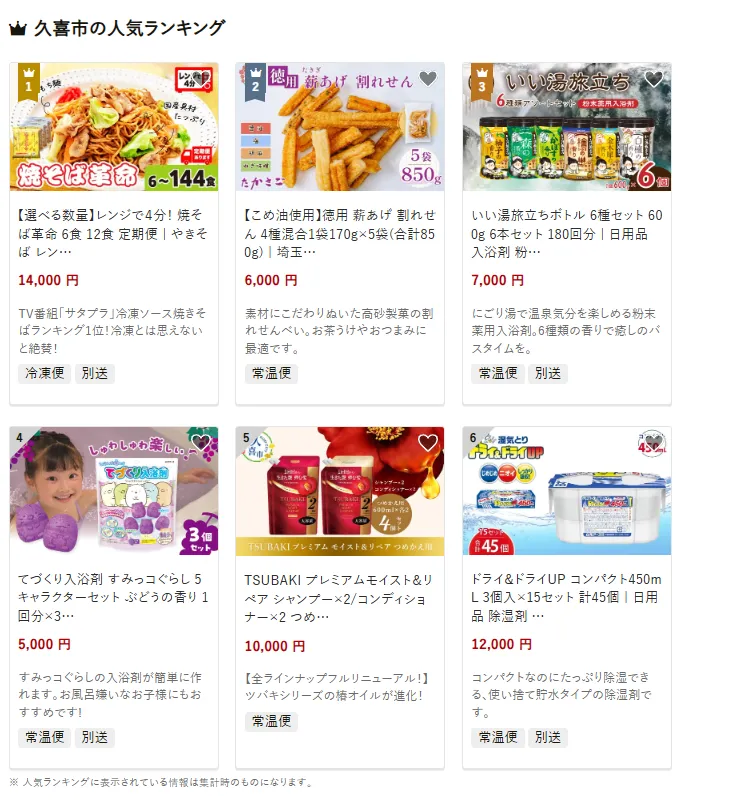
Task: Click heart icon on ドライ&ドライUP card
Action: pyautogui.click(x=654, y=443)
